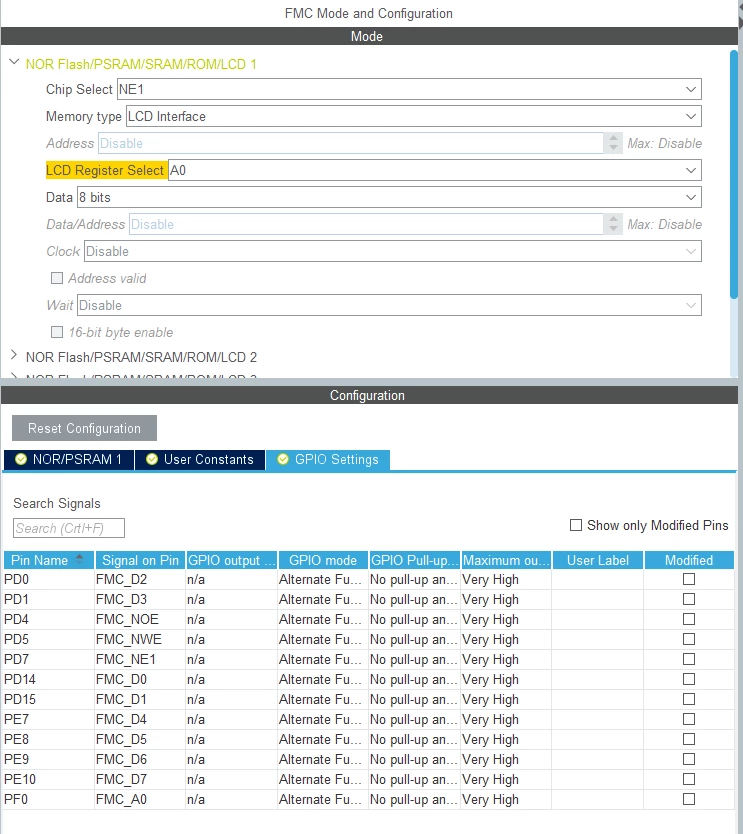Open the Memory type dropdown

pyautogui.click(x=414, y=116)
